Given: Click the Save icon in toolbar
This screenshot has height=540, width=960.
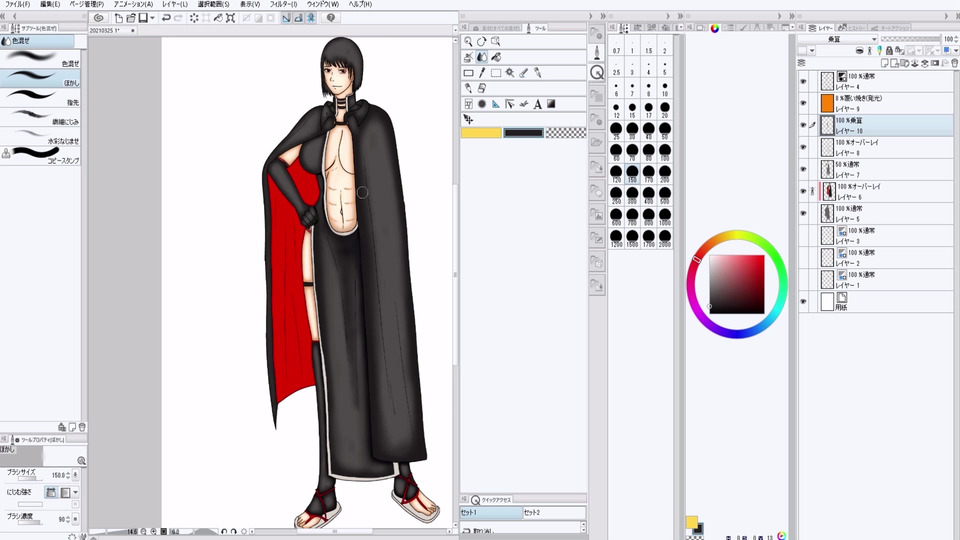Looking at the screenshot, I should coord(143,18).
